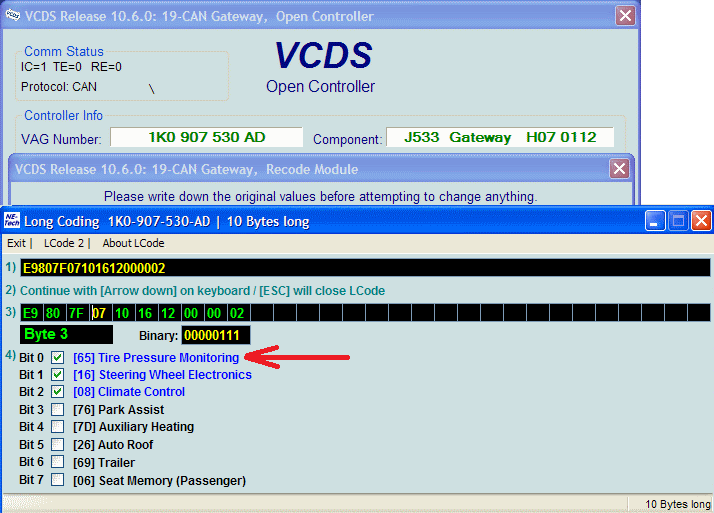Select byte 07 in byte row

(100, 313)
